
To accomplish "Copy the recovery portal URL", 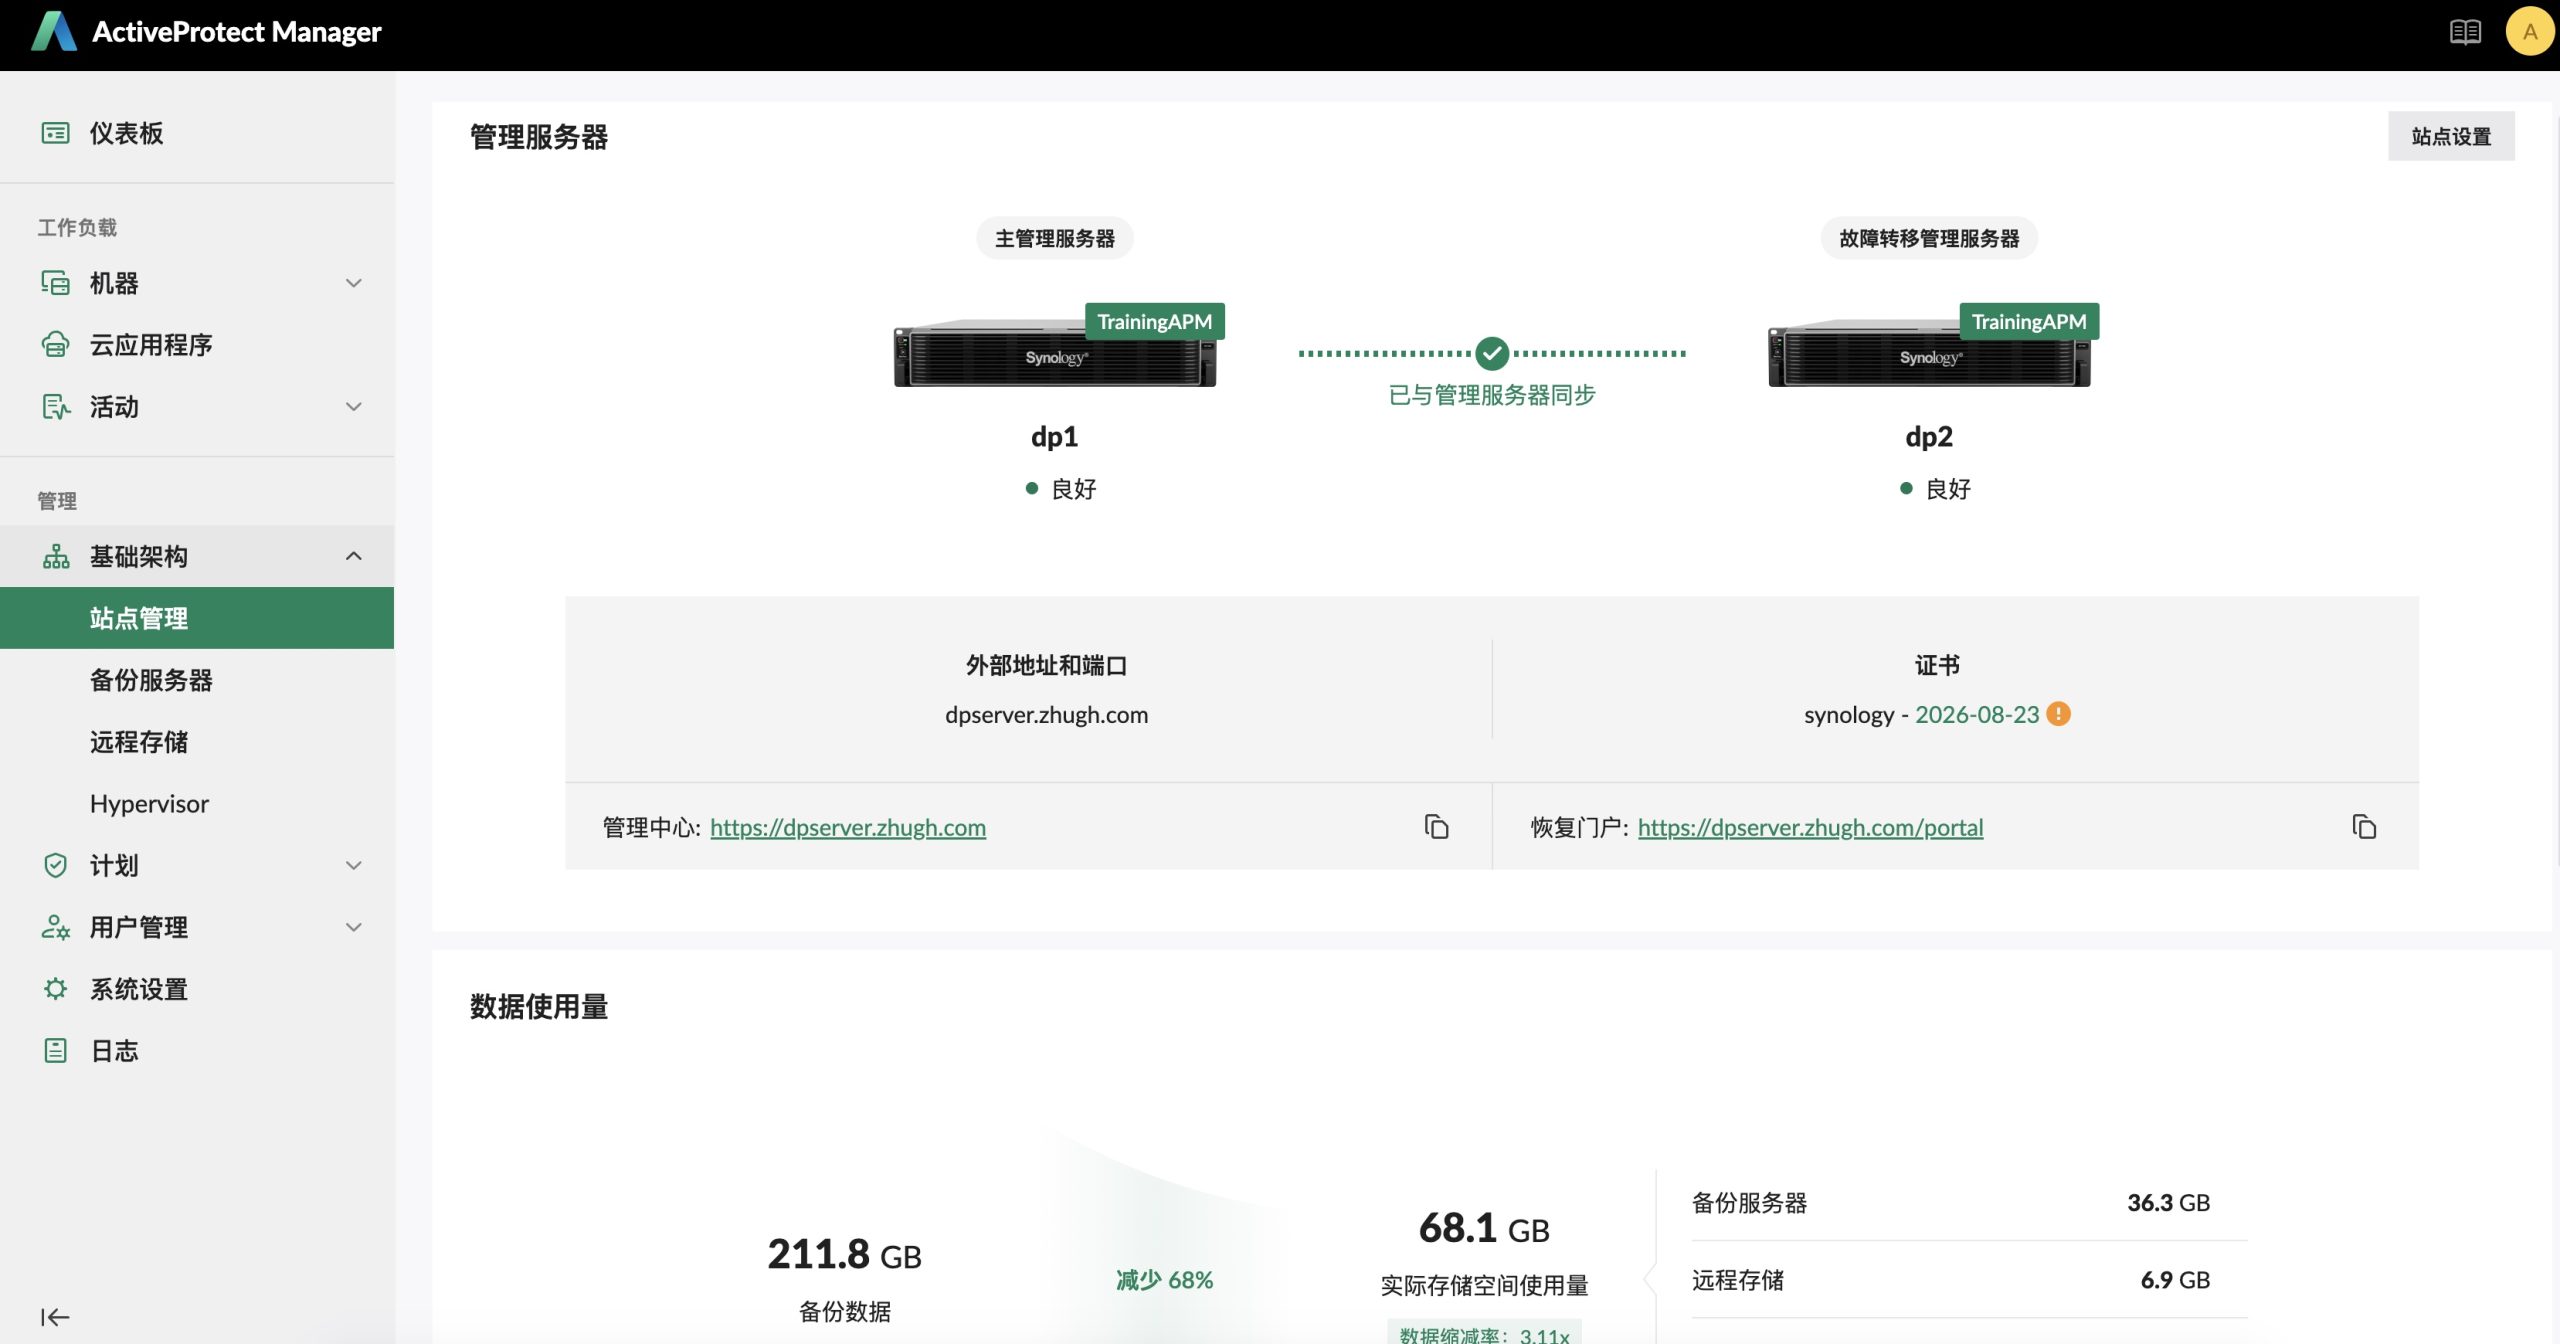I will click(2364, 827).
